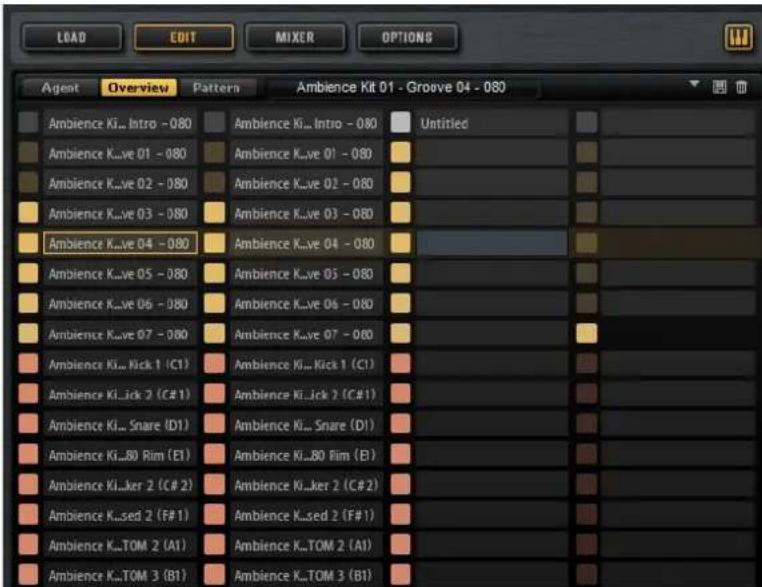Select first column Ambience Ki... Snare (D1)
The height and width of the screenshot is (587, 762).
(120, 425)
